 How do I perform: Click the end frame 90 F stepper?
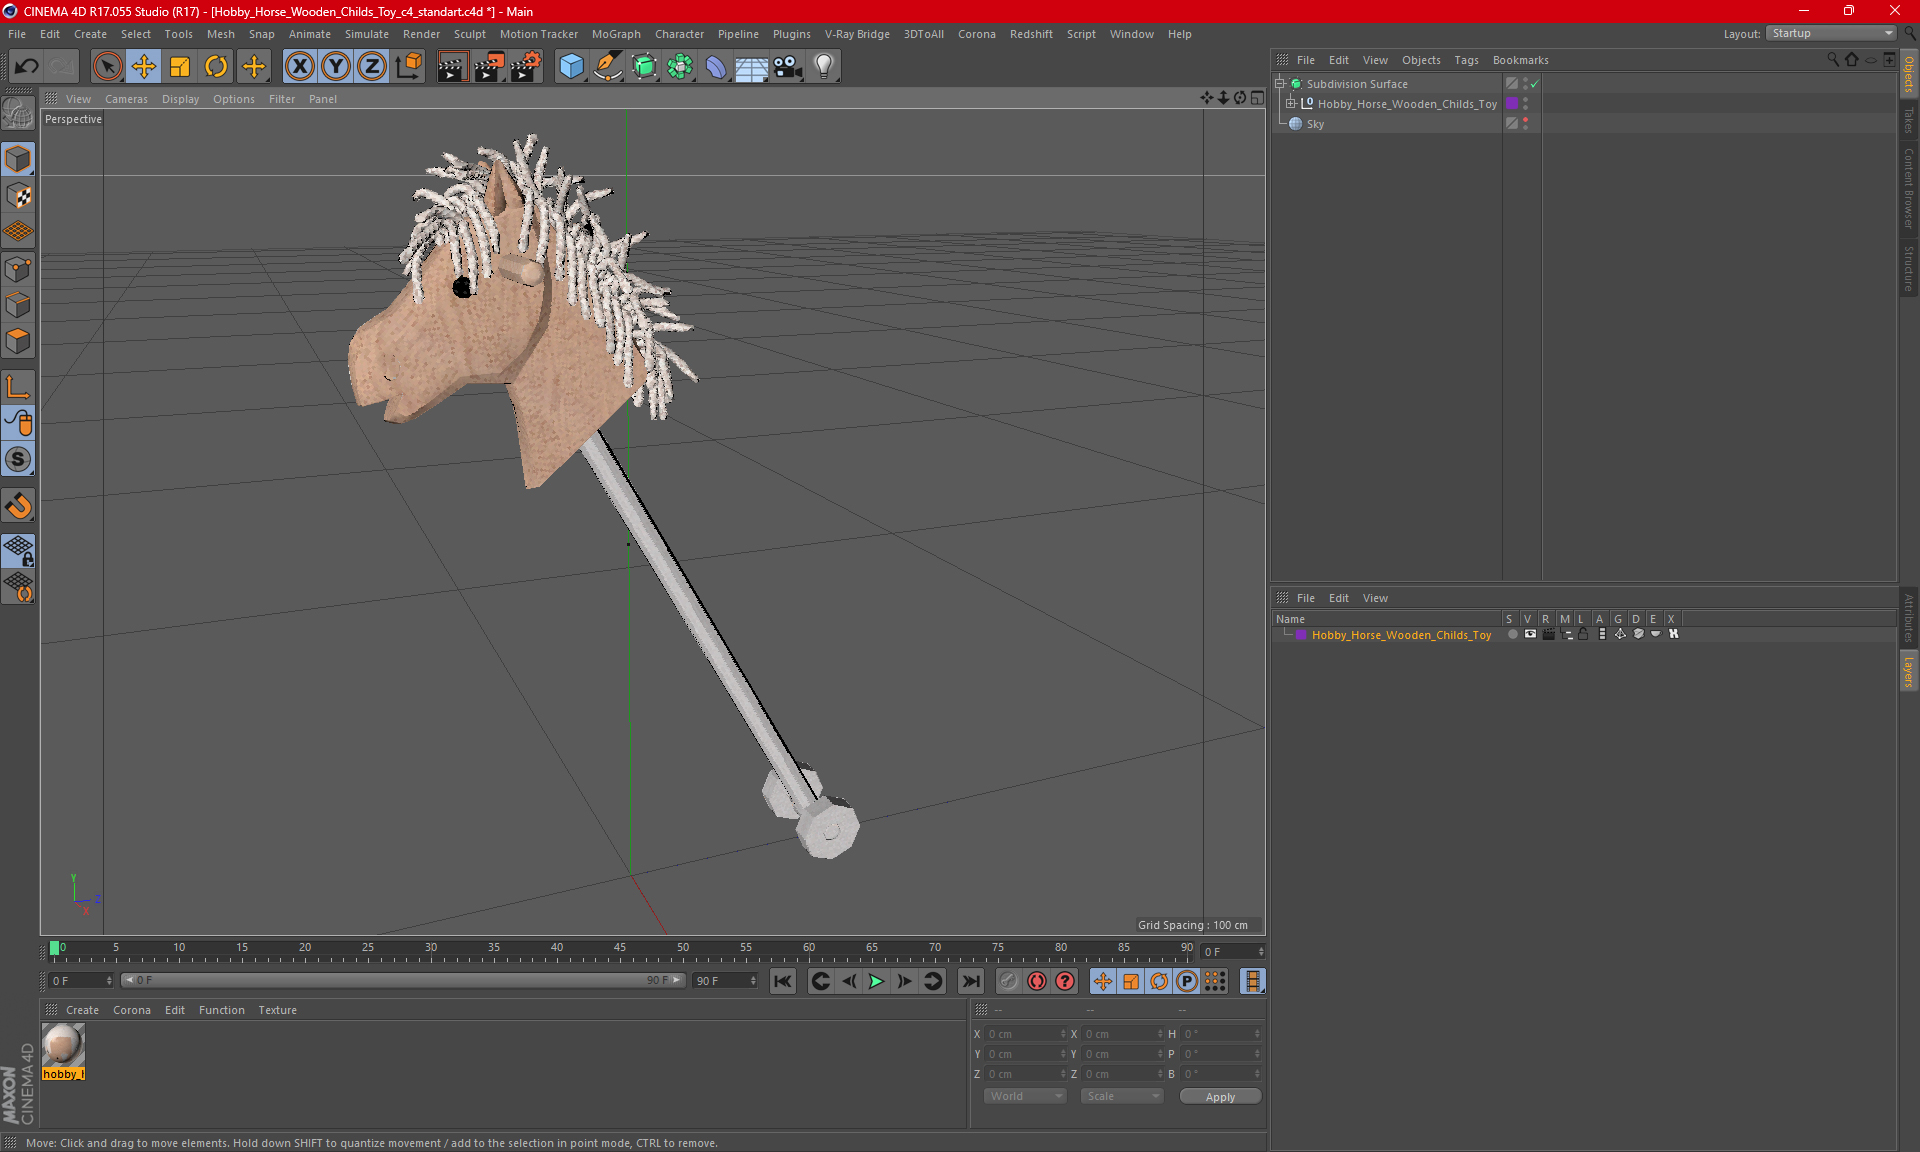click(x=754, y=981)
